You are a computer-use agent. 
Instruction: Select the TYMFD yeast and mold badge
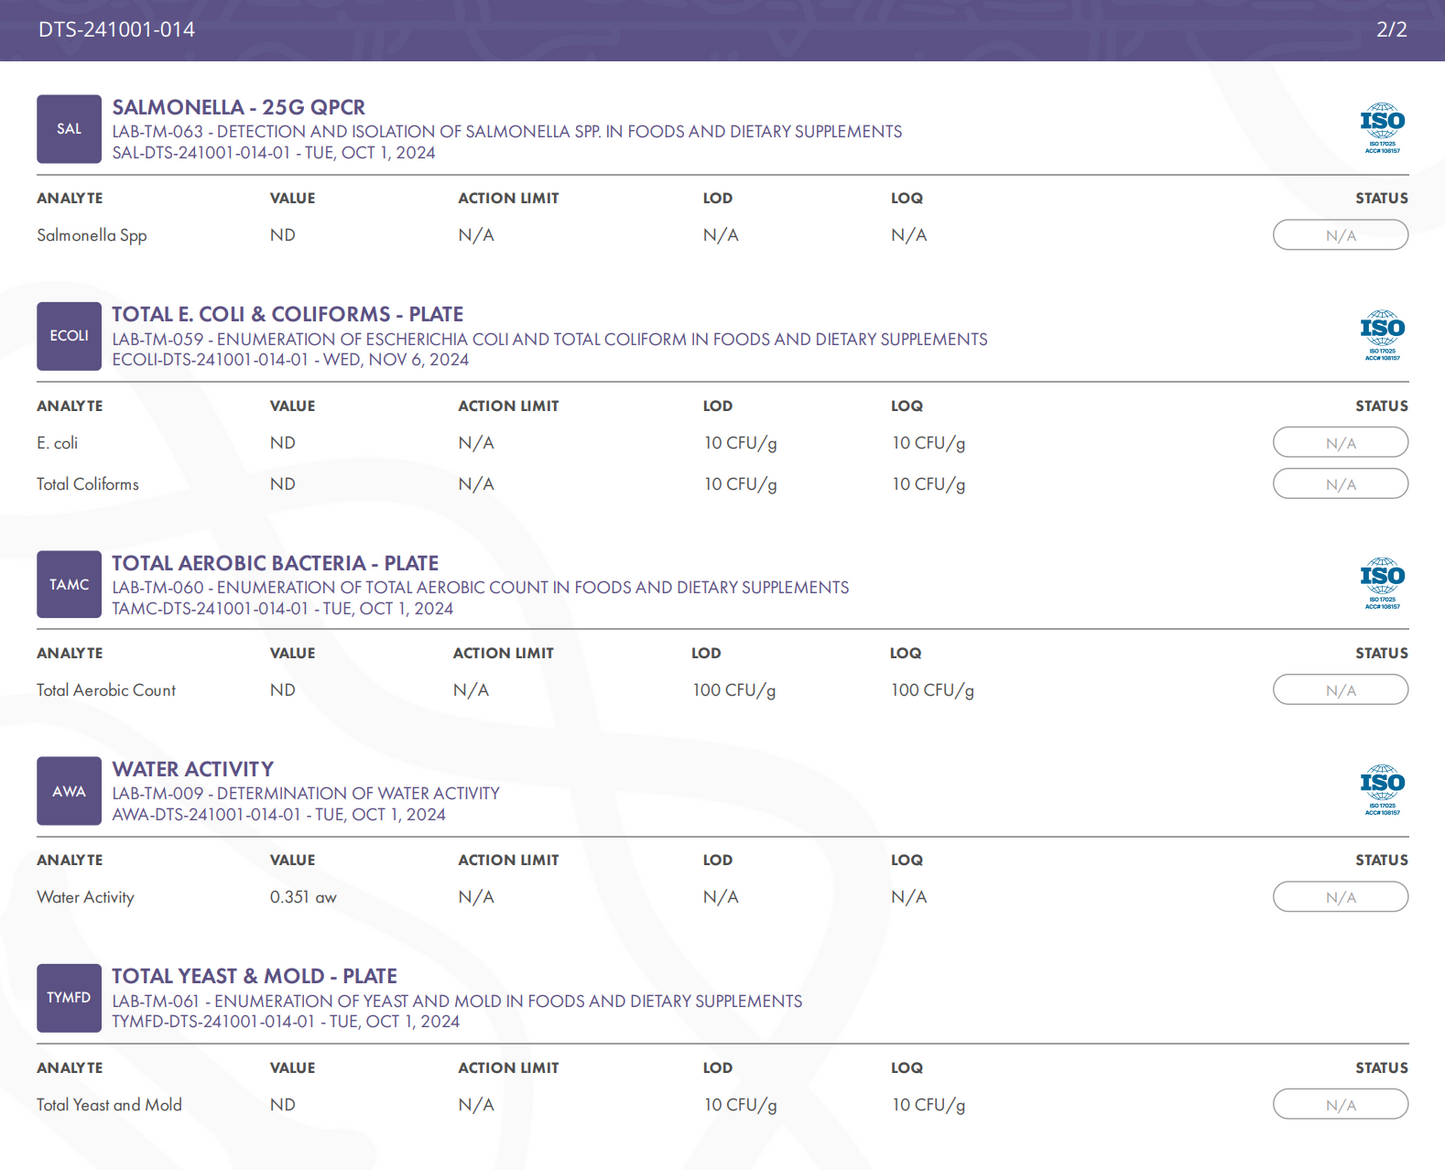click(69, 998)
